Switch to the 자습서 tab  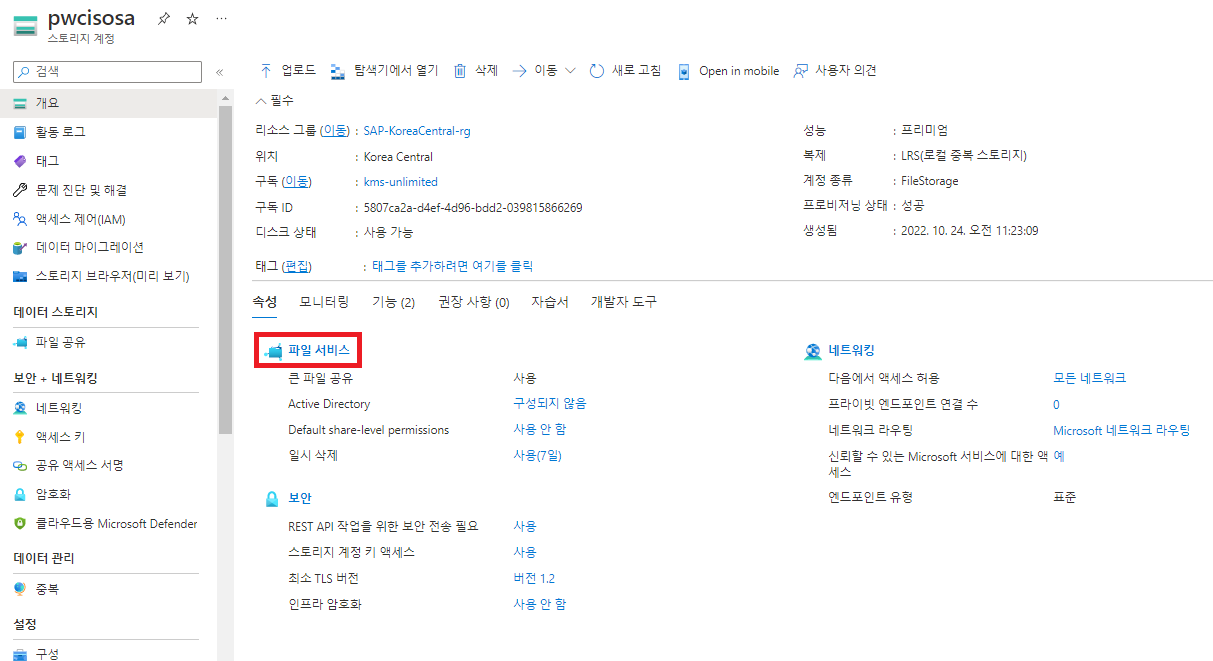click(x=550, y=302)
